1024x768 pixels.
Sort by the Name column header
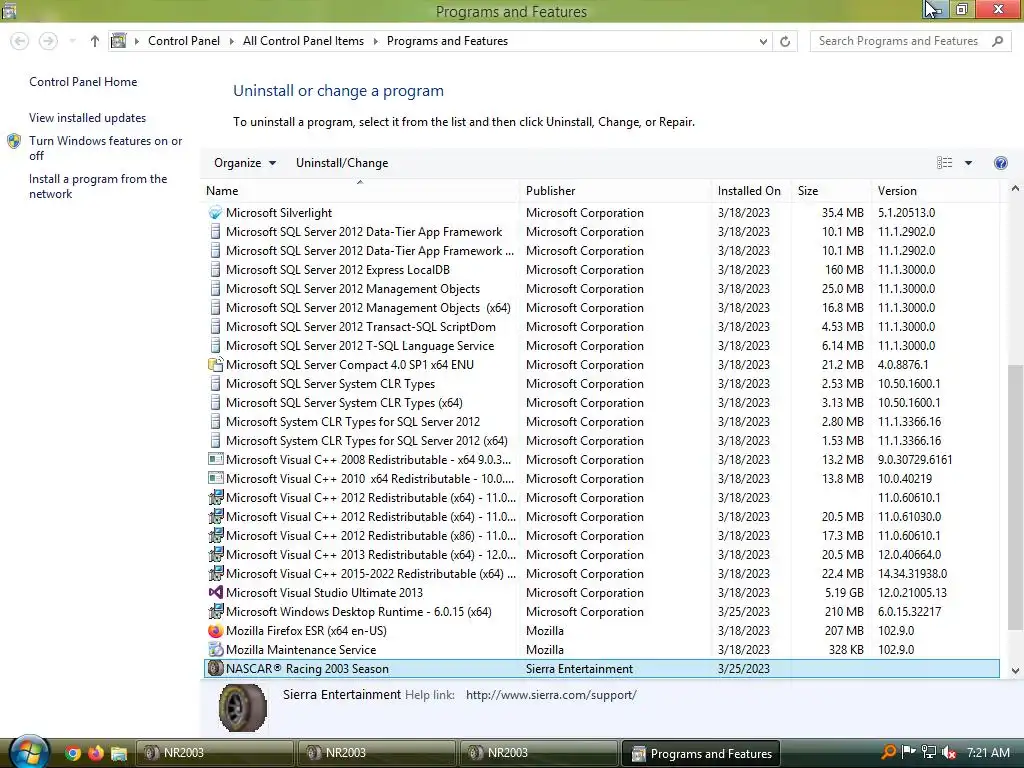[360, 191]
